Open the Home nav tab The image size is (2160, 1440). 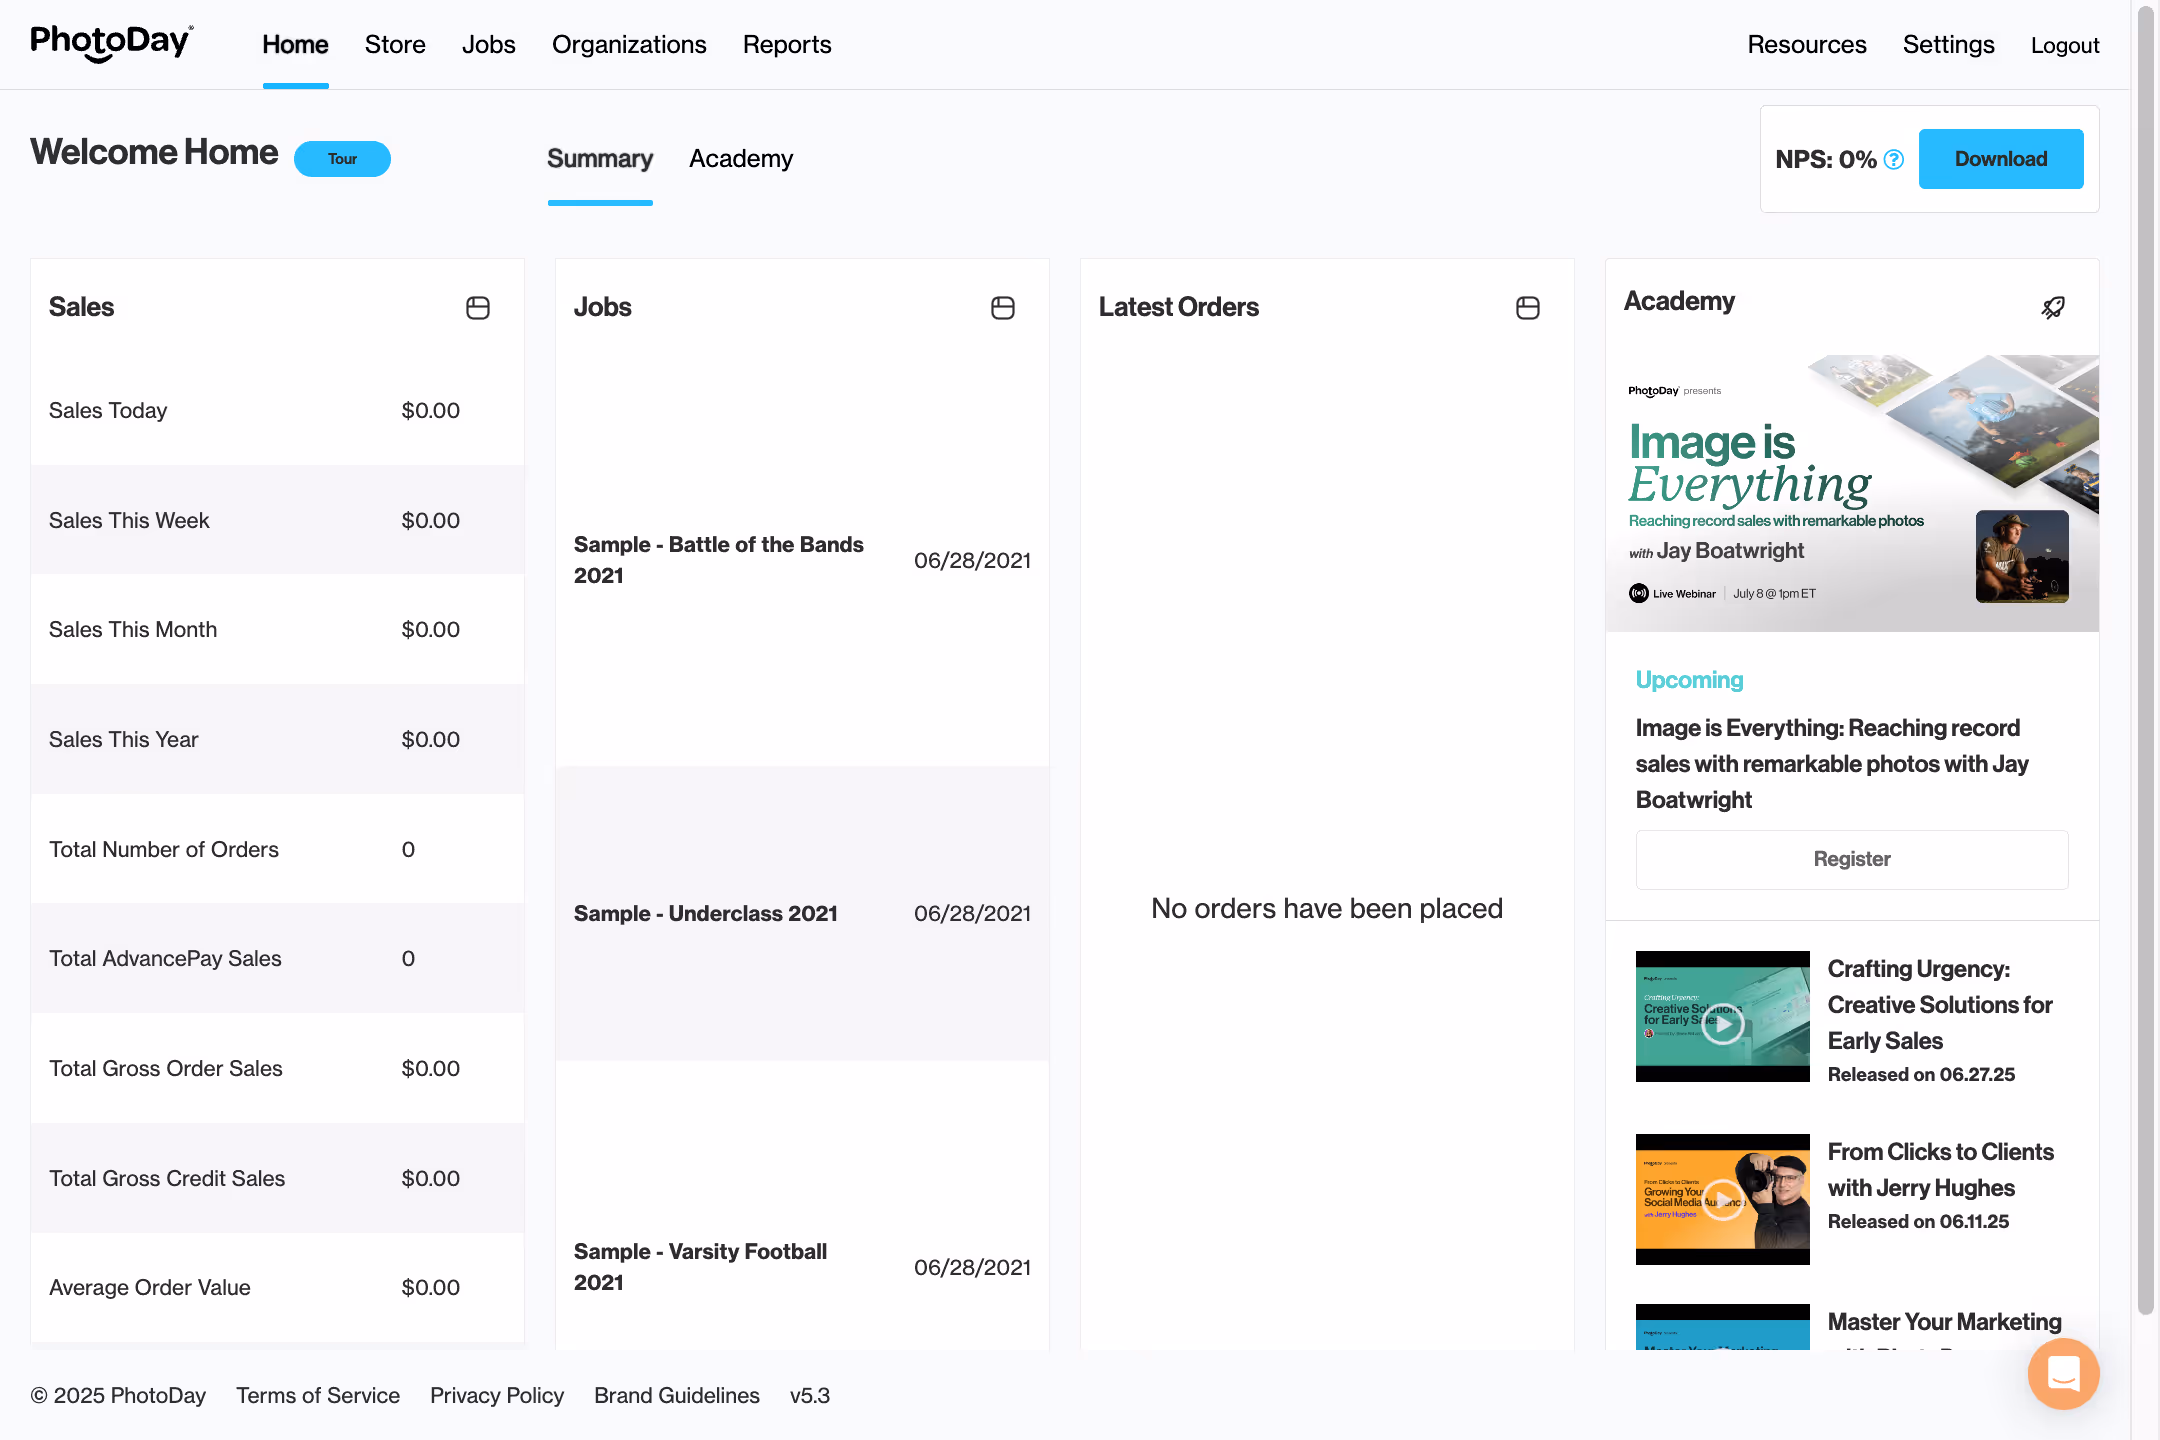(295, 45)
